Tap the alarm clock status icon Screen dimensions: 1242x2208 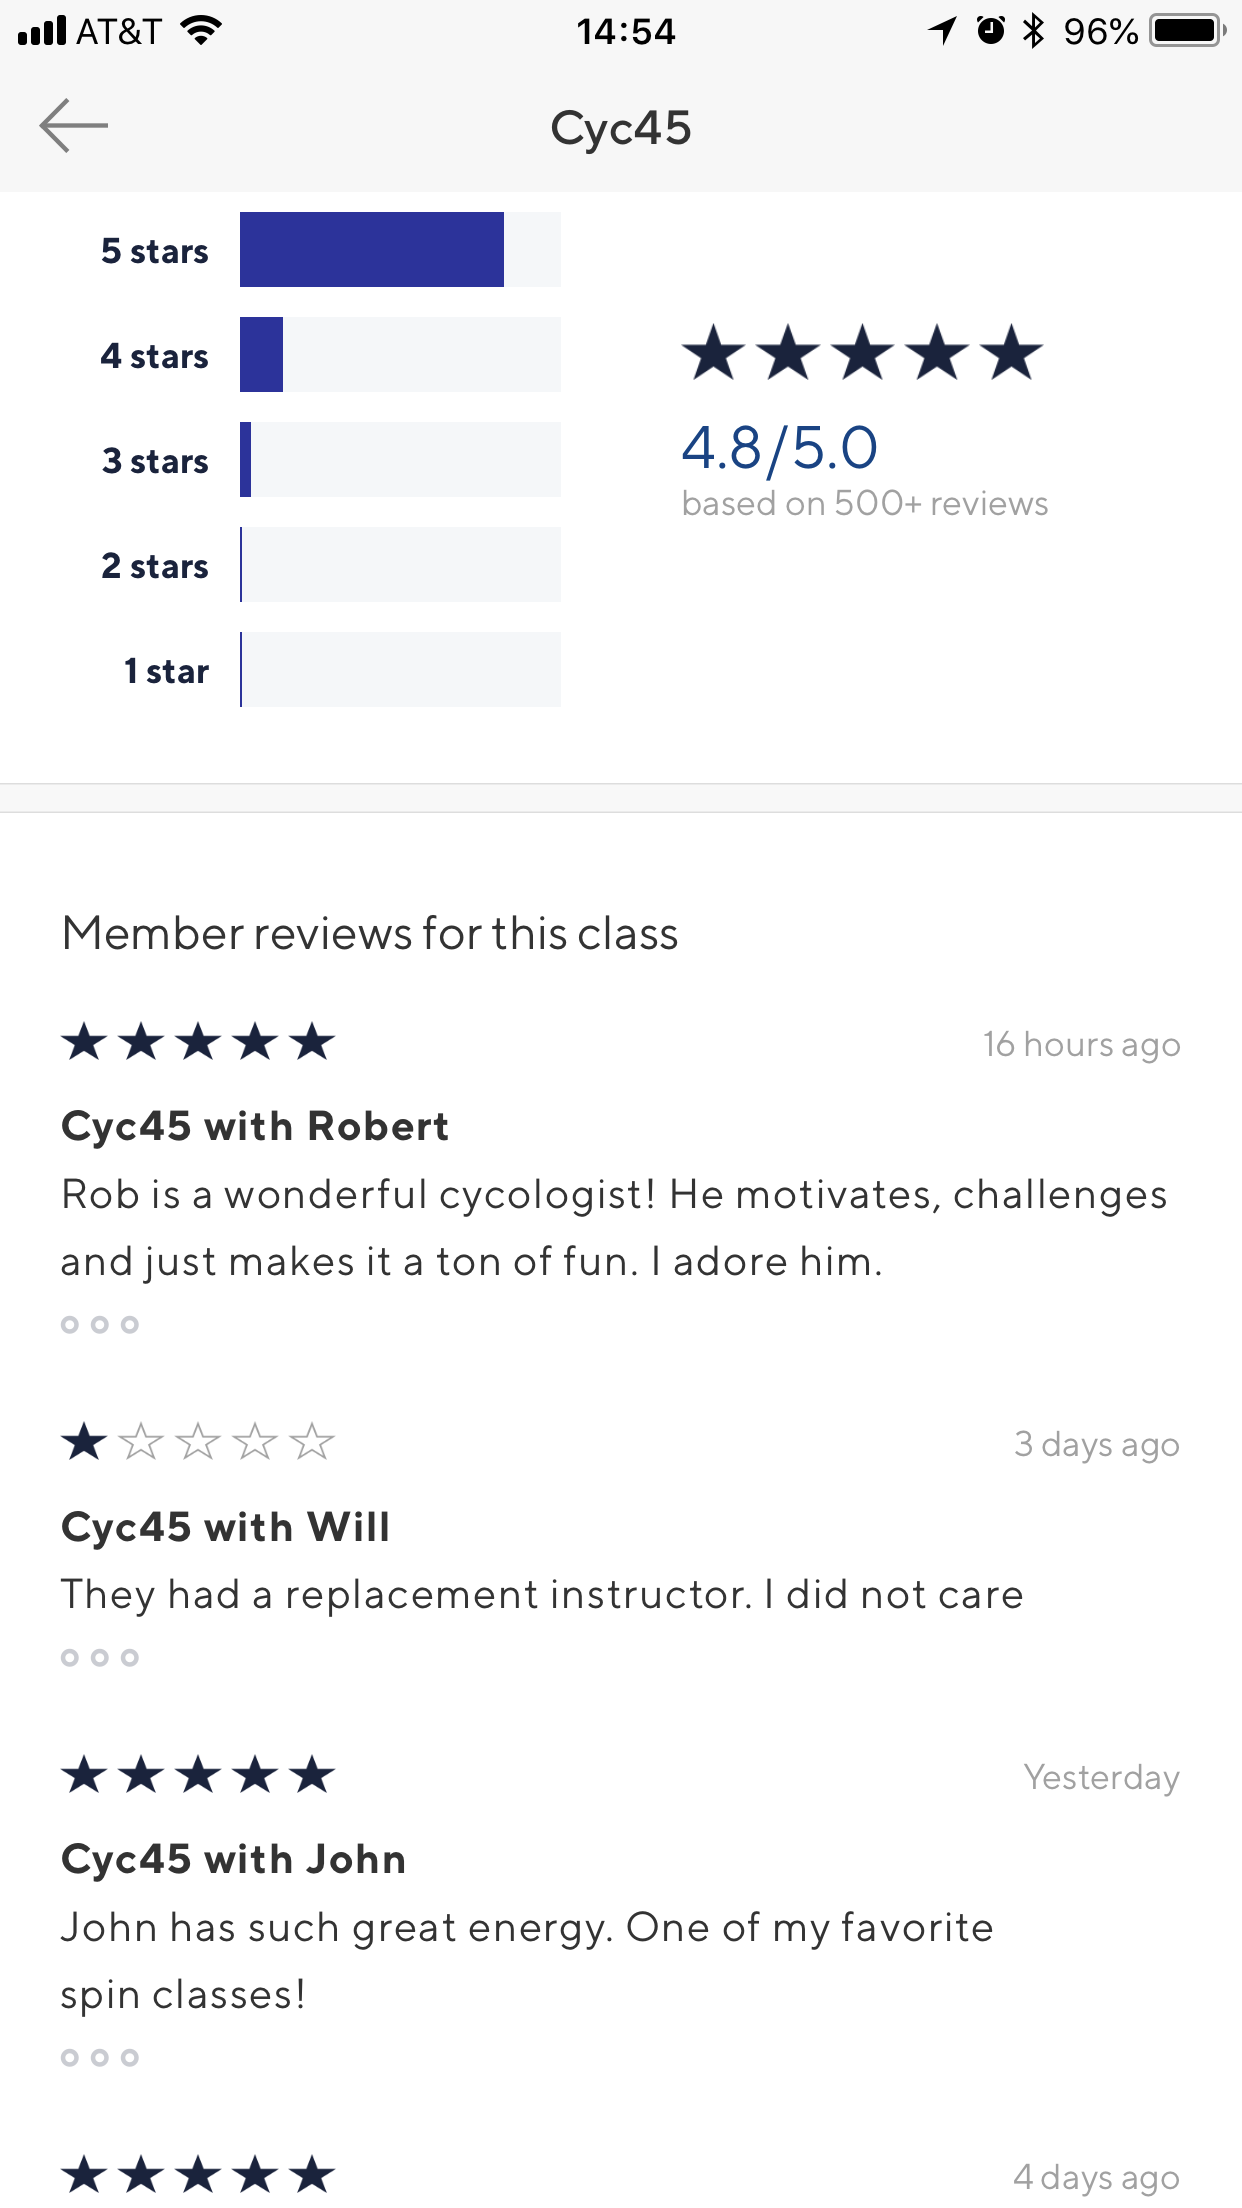click(990, 31)
